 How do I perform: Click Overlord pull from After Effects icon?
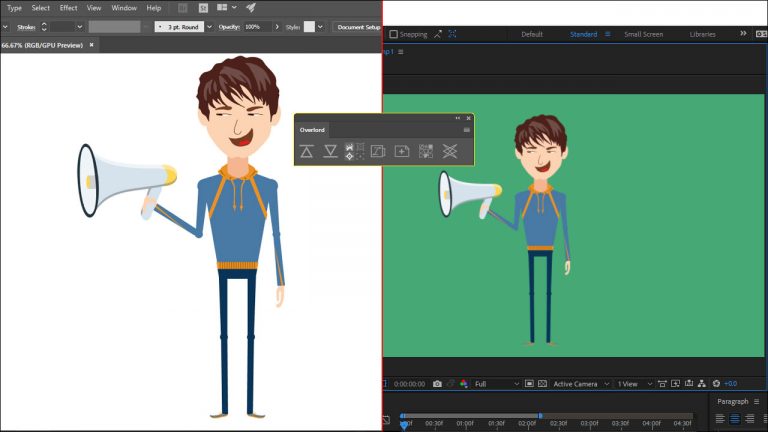330,151
